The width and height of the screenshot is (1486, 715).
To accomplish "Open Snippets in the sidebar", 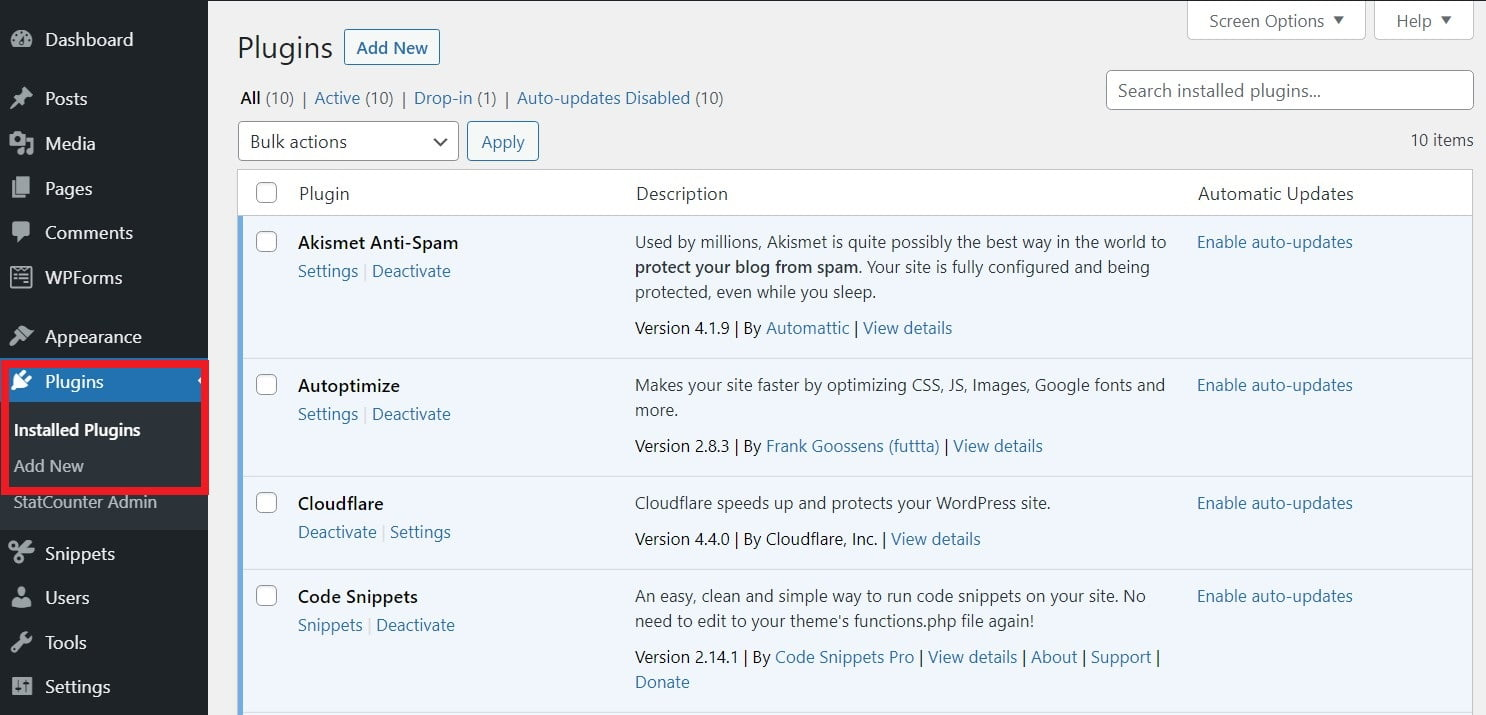I will click(80, 554).
